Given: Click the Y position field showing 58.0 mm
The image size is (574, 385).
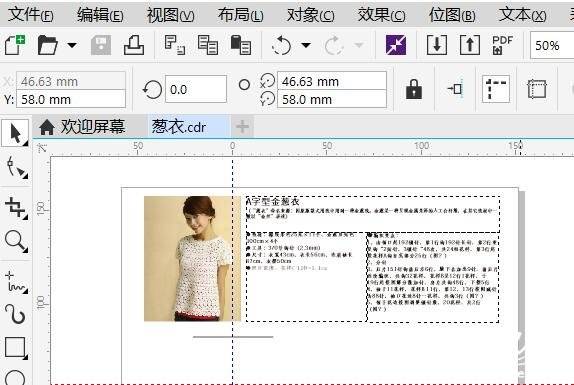Looking at the screenshot, I should [x=72, y=99].
